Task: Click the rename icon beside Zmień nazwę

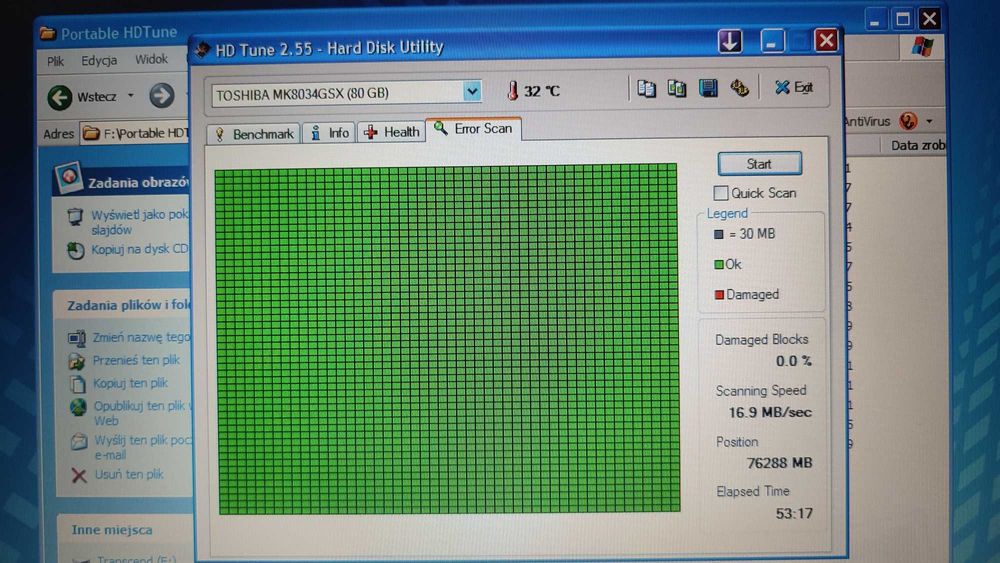Action: coord(77,338)
